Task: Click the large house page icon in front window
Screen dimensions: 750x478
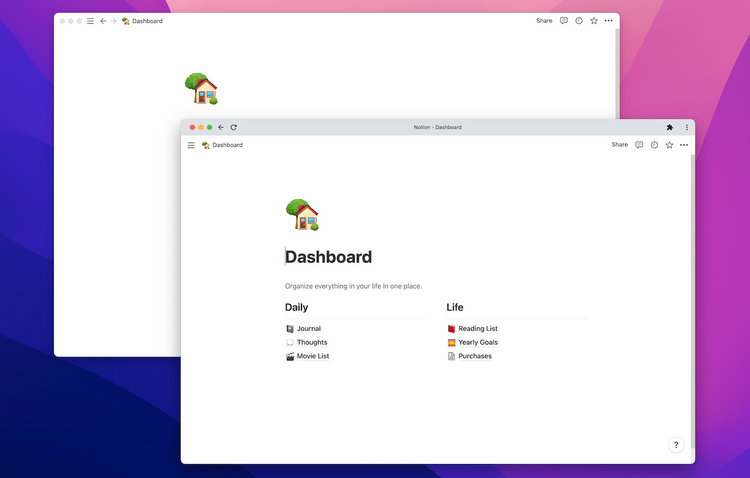Action: (x=302, y=214)
